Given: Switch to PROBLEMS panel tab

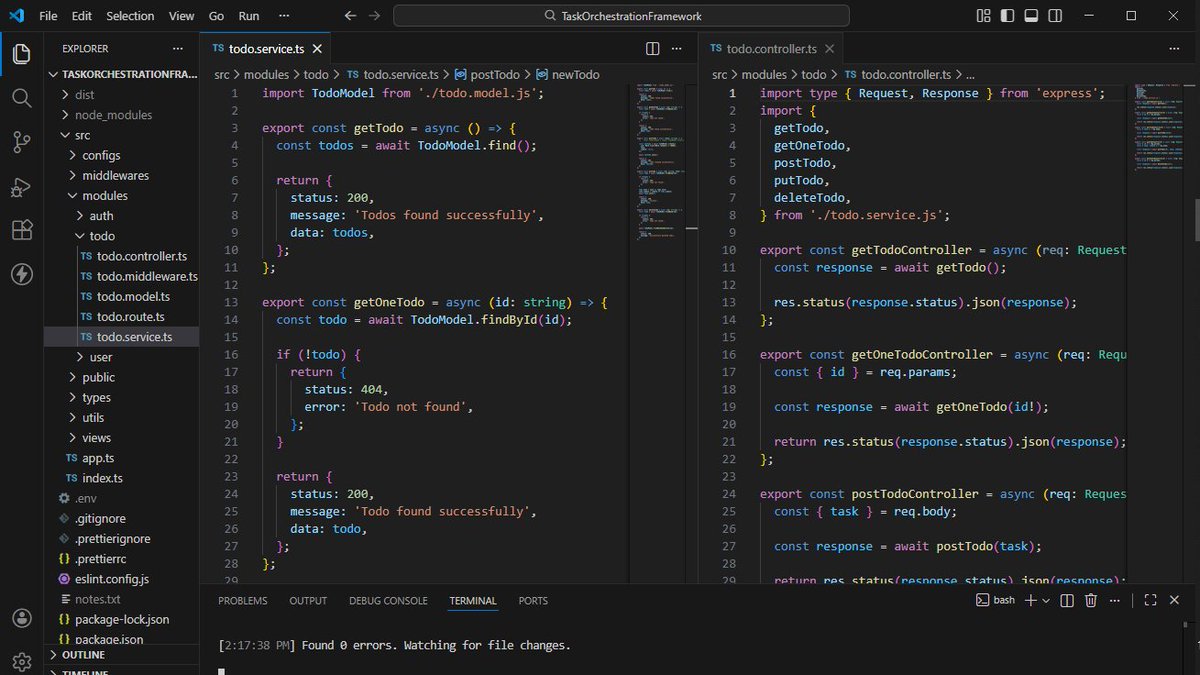Looking at the screenshot, I should click(243, 600).
